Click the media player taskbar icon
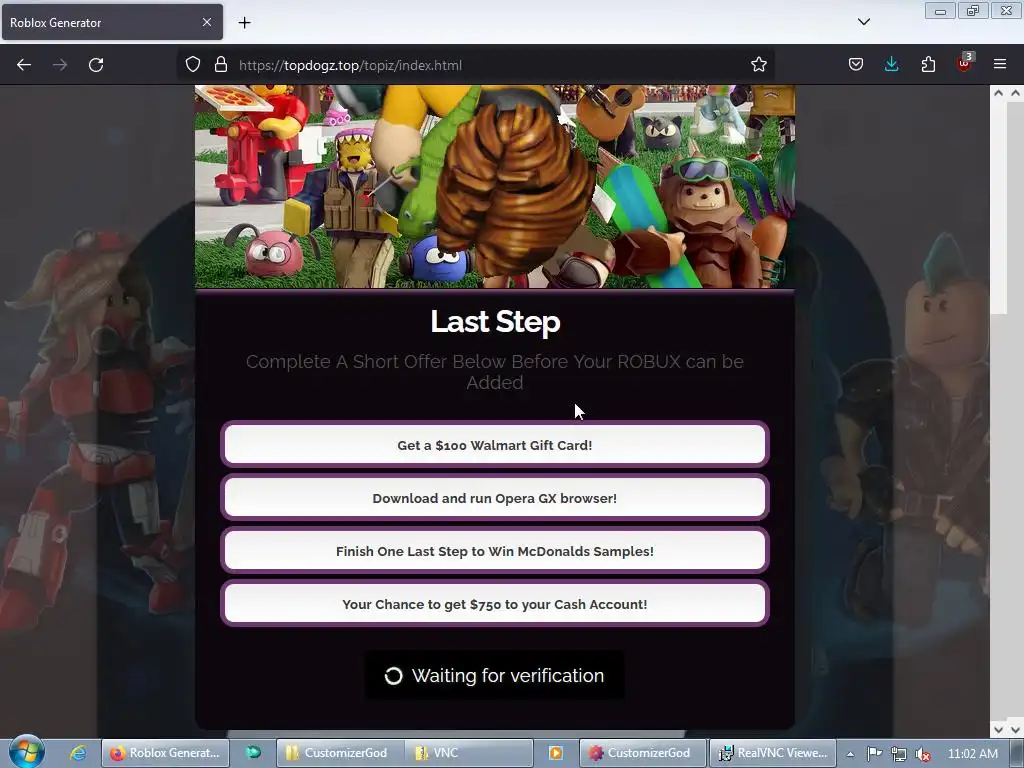The image size is (1024, 768). pyautogui.click(x=556, y=753)
